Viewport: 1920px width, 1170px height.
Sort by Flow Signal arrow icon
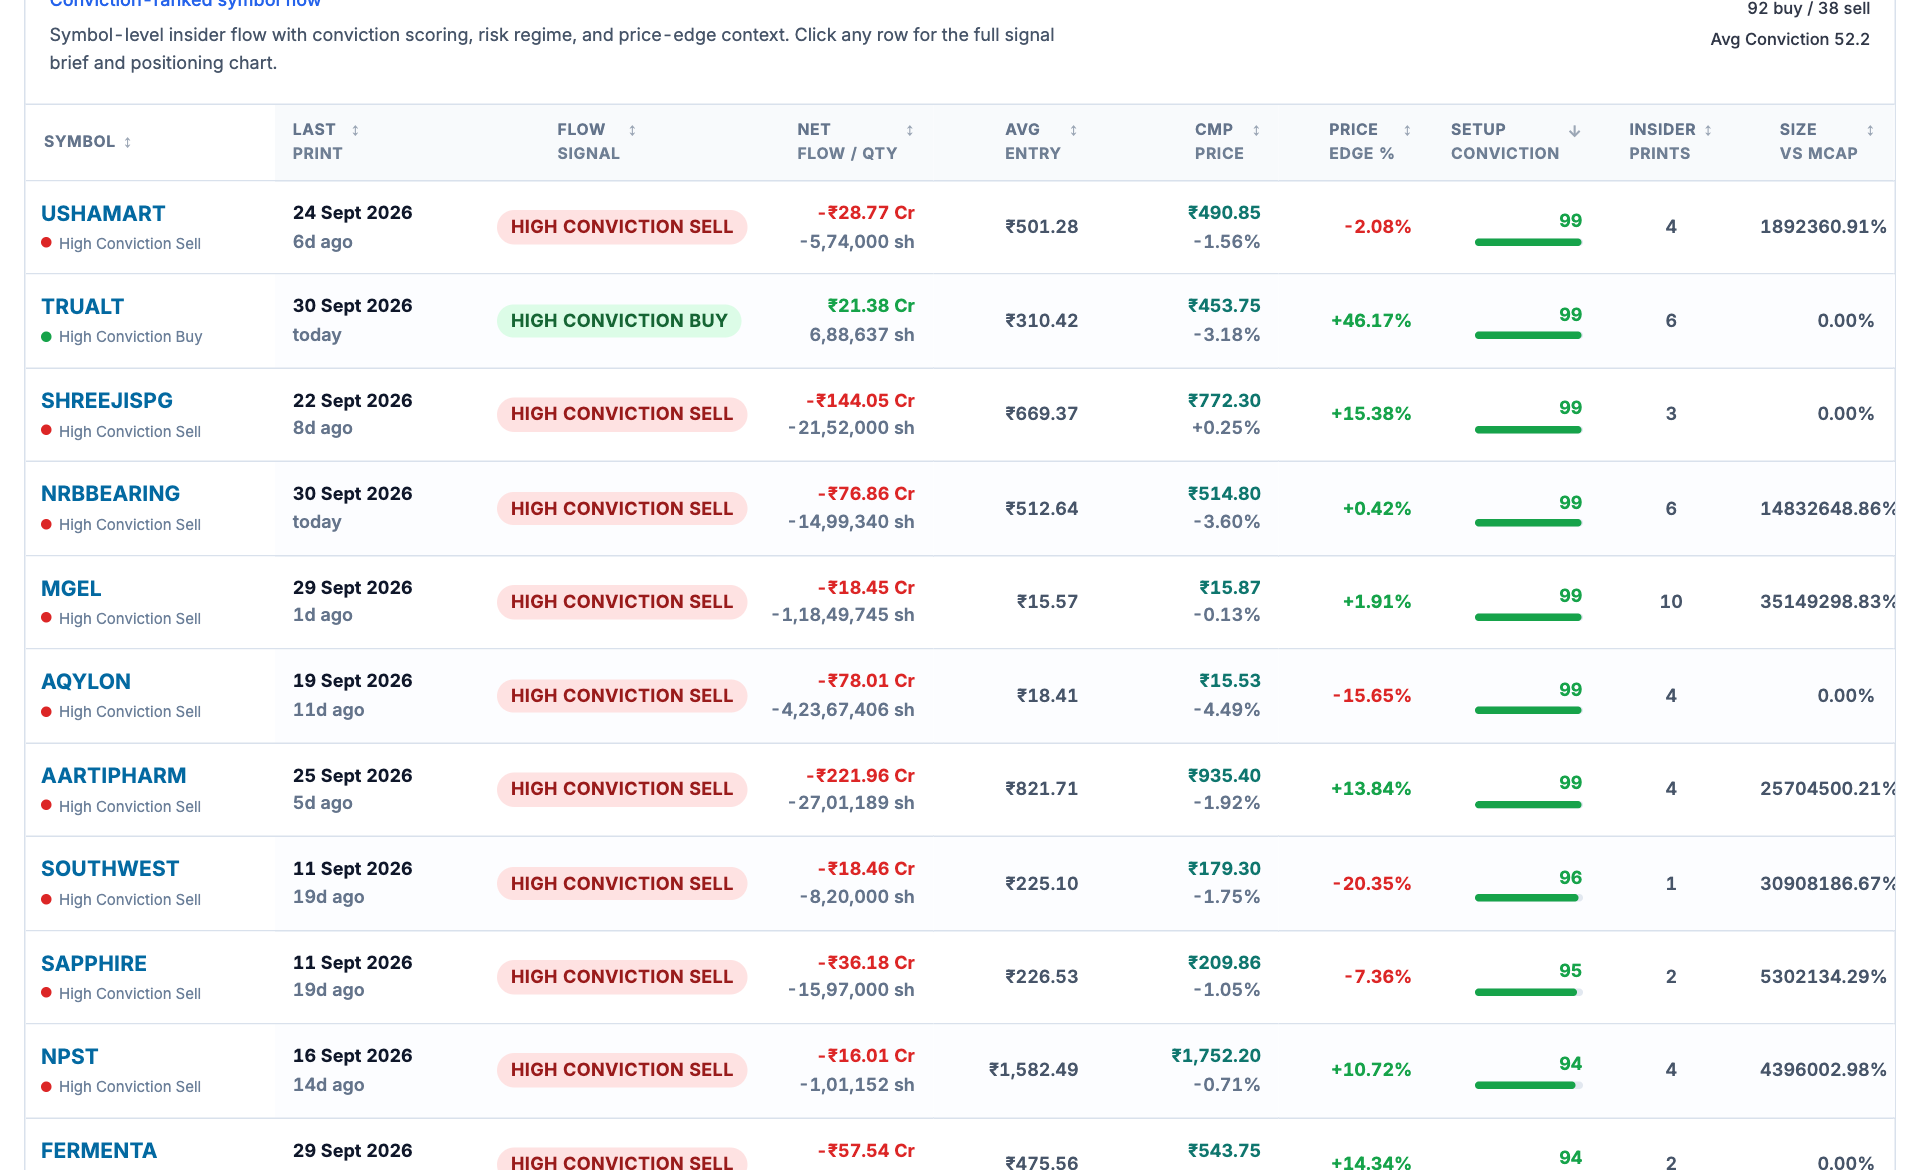point(632,130)
